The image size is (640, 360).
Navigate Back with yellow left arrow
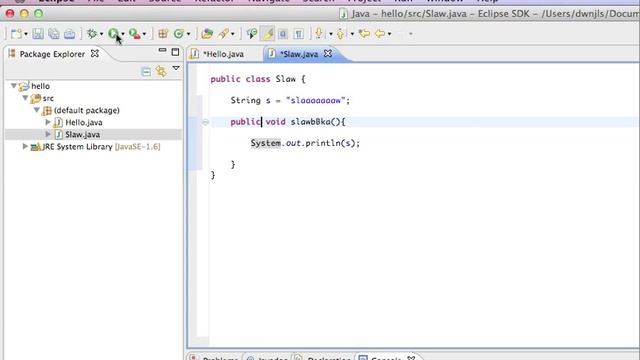[x=380, y=34]
